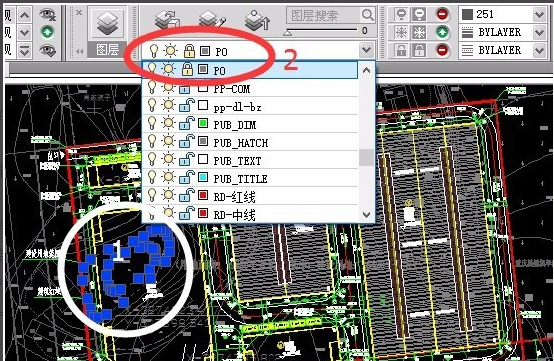Click the layer list scrollbar thumb
The image size is (554, 361).
366,158
